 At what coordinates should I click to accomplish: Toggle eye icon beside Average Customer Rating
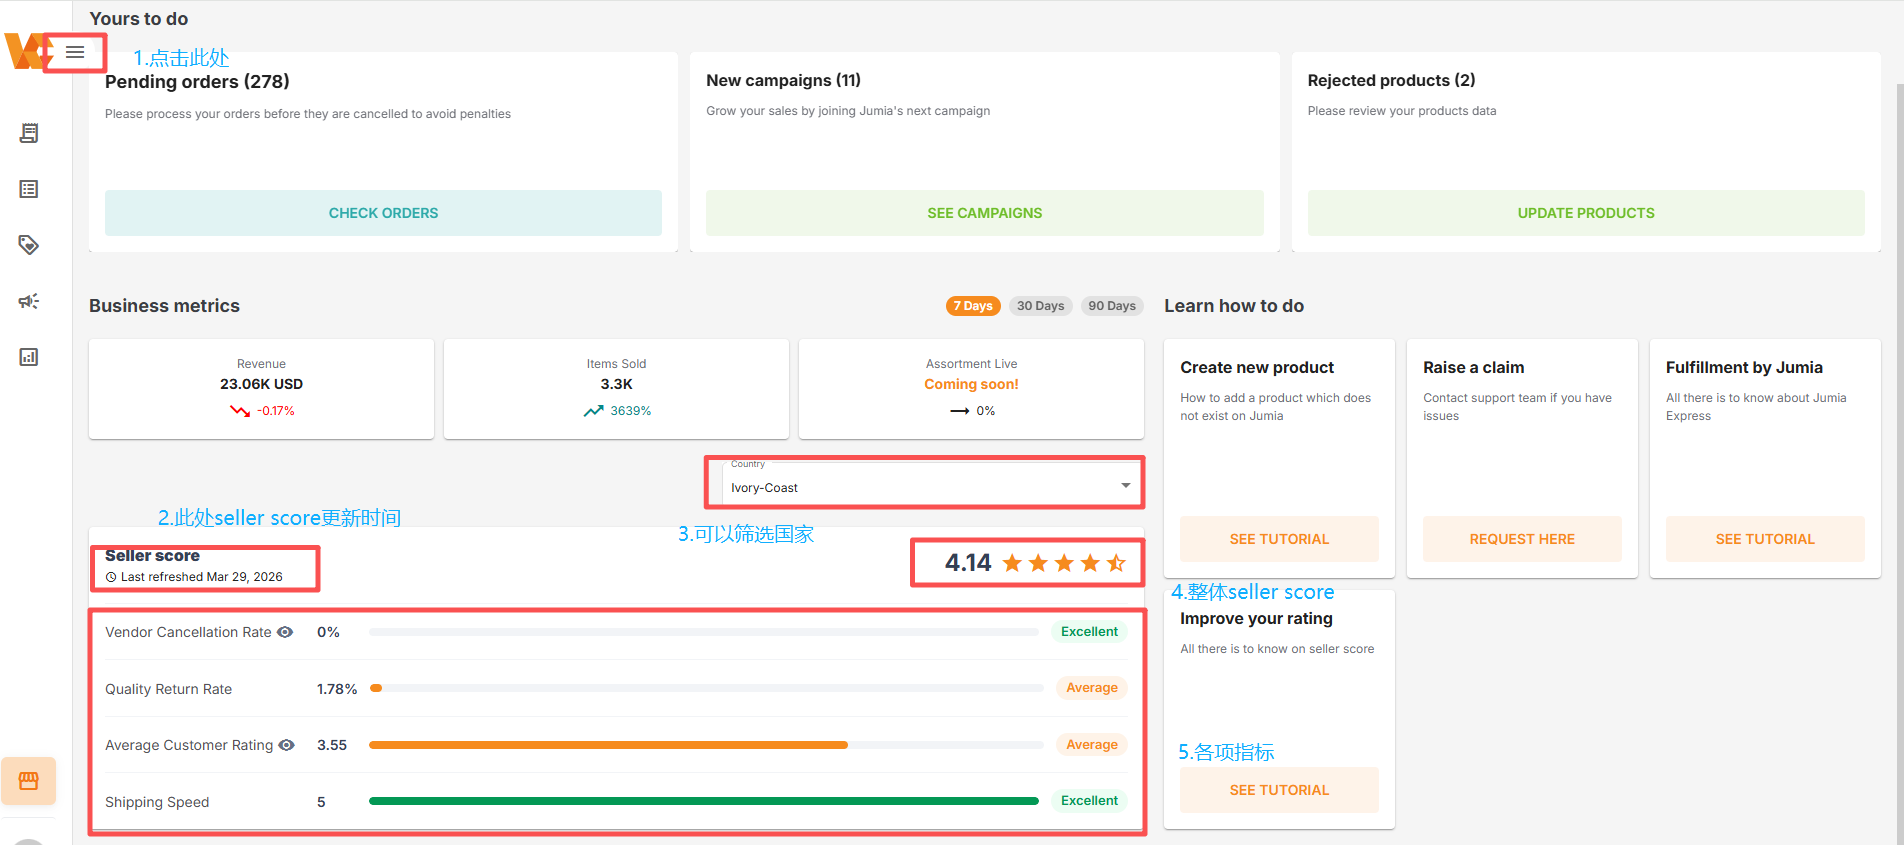coord(287,745)
